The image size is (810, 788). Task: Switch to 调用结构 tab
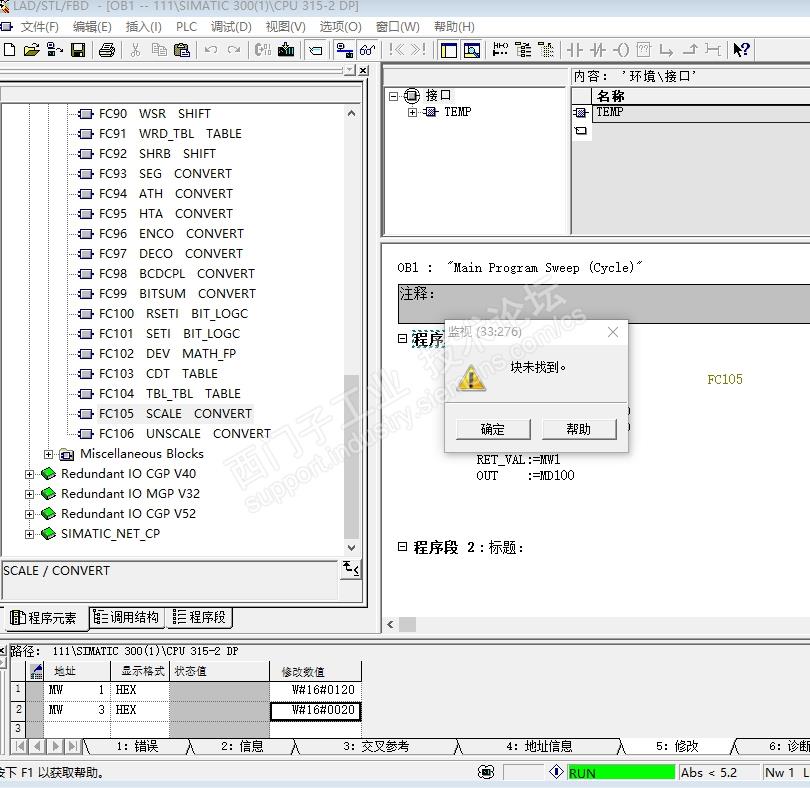pos(127,617)
